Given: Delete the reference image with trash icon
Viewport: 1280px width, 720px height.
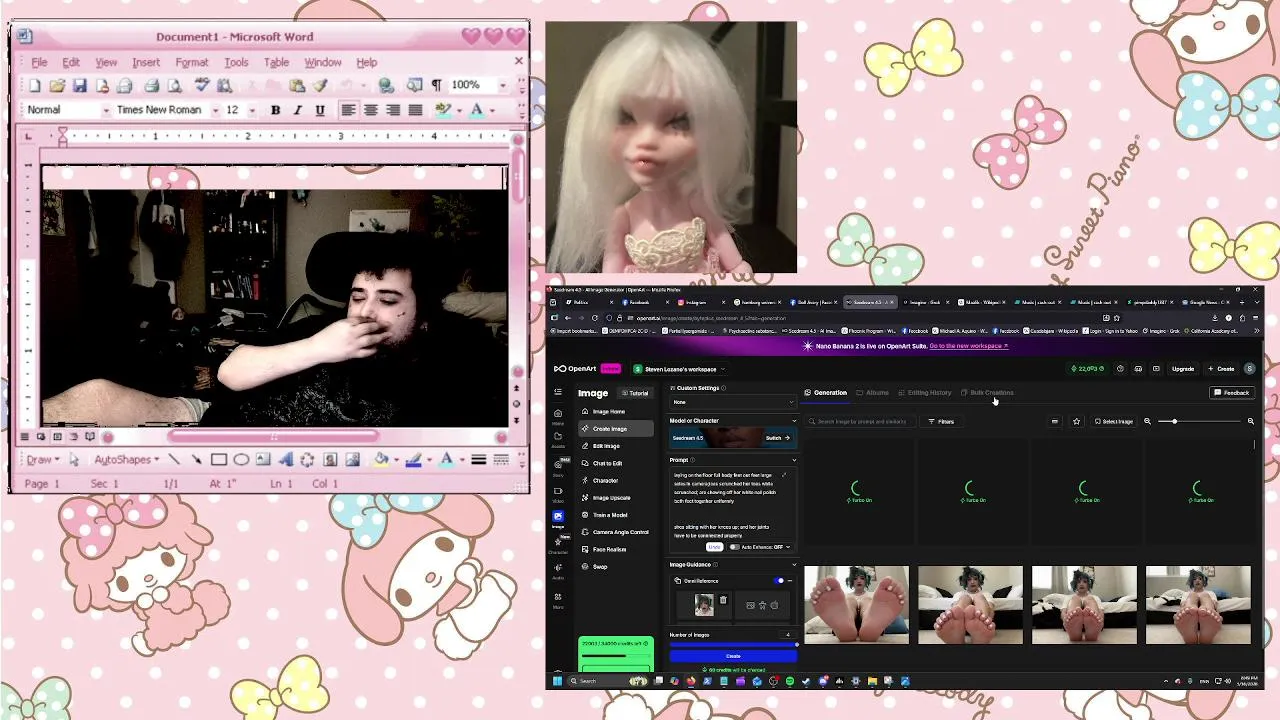Looking at the screenshot, I should click(x=723, y=600).
